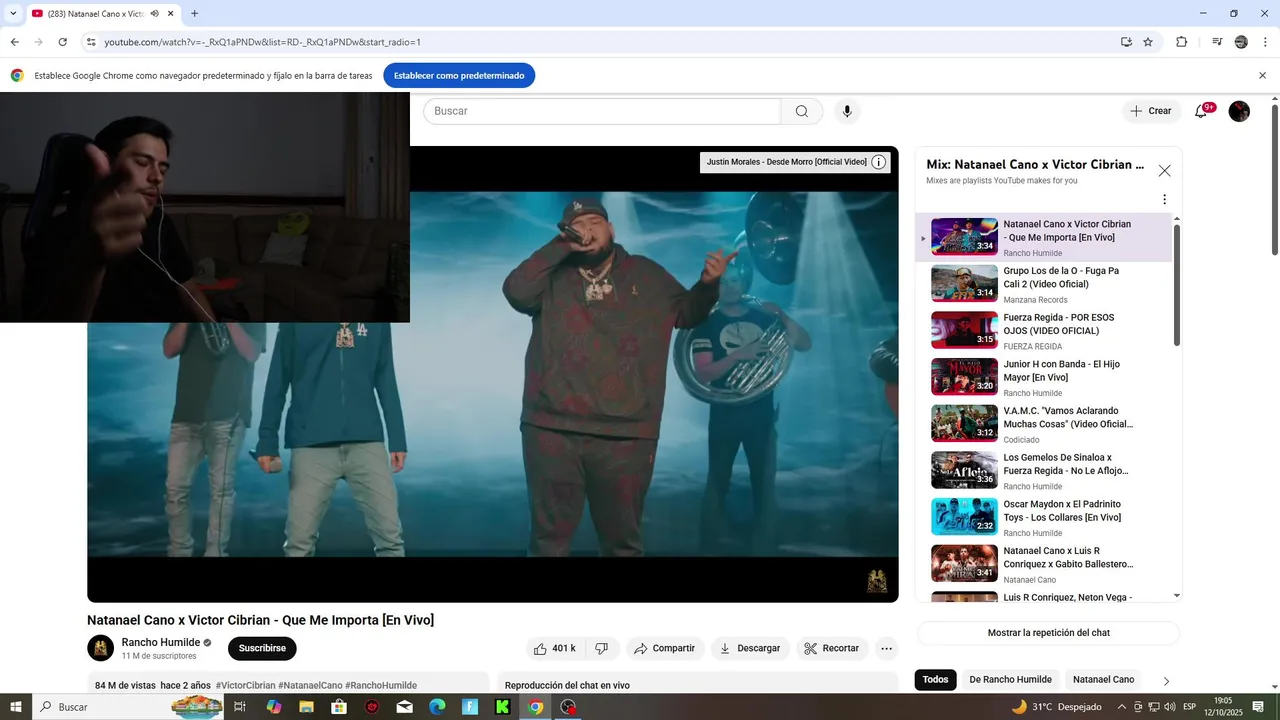Open Microsoft Edge from taskbar
This screenshot has height=720, width=1280.
coord(437,707)
